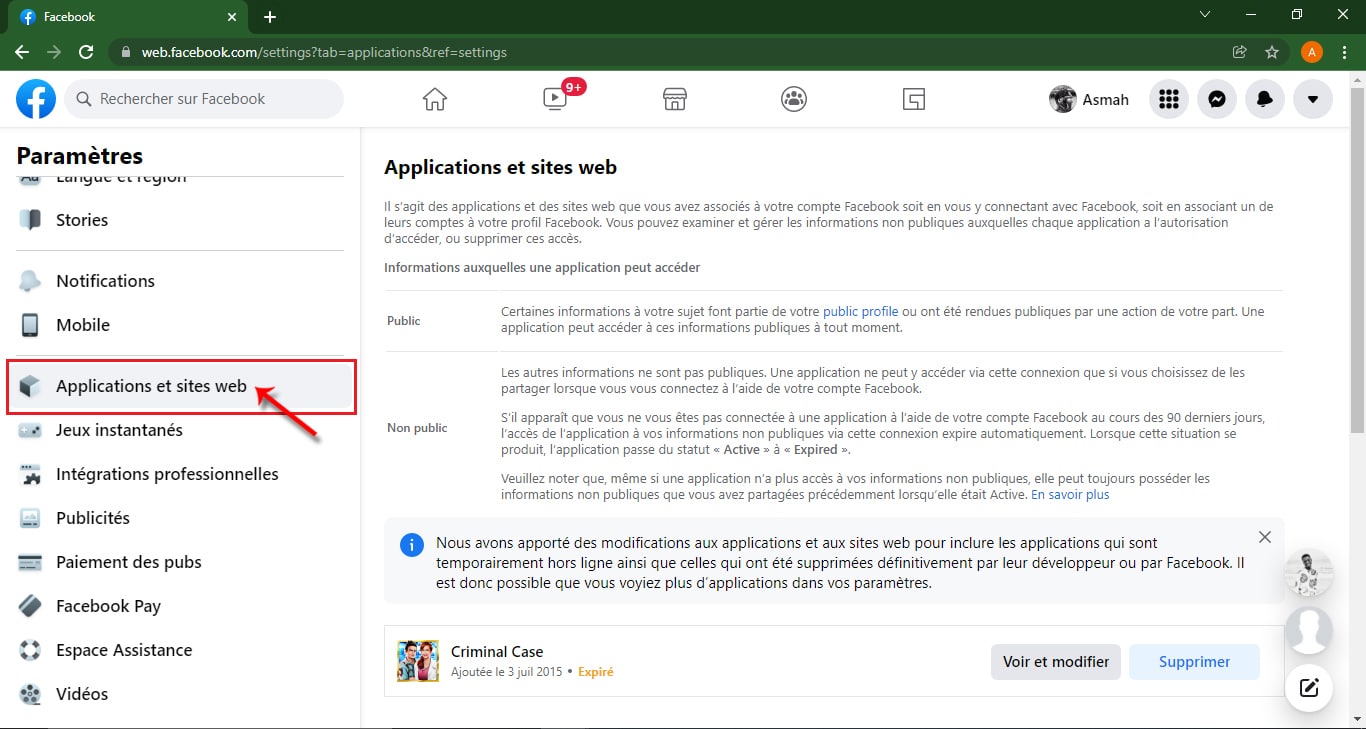Open Paiement des pubs settings
The width and height of the screenshot is (1366, 729).
click(180, 562)
